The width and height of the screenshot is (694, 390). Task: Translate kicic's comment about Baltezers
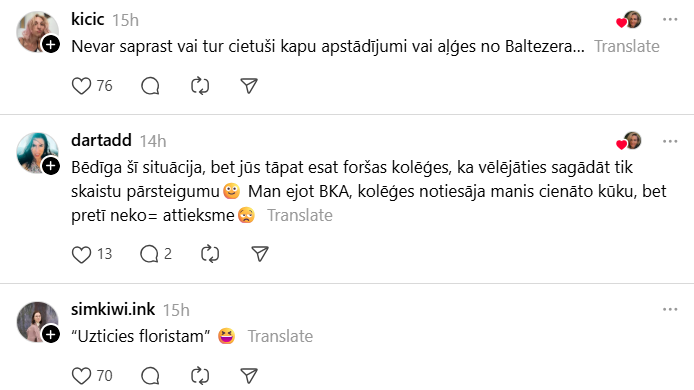click(626, 46)
